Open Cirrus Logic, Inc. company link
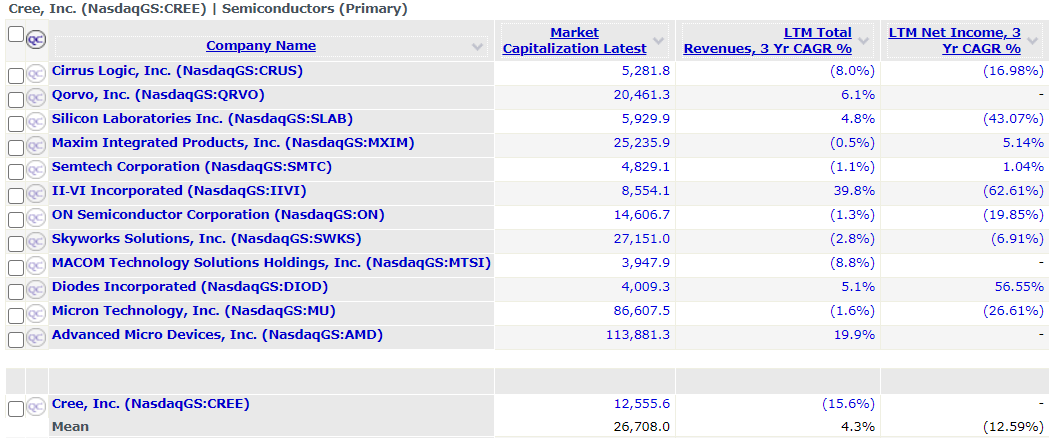This screenshot has width=1049, height=444. (x=177, y=70)
